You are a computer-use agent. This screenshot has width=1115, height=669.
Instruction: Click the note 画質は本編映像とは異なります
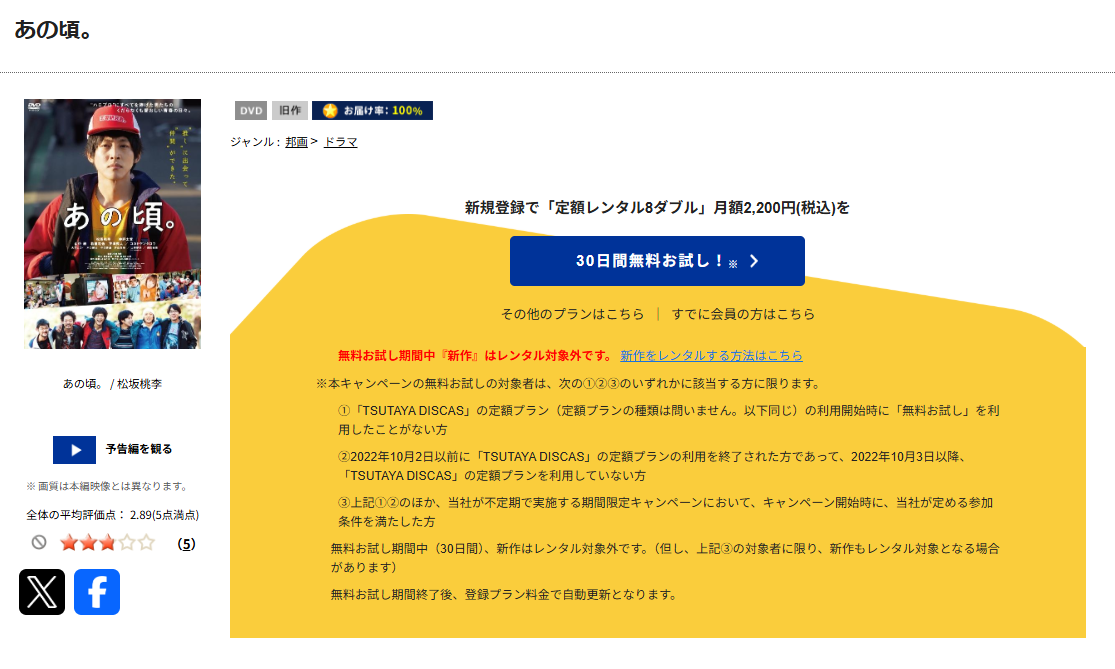click(x=108, y=486)
